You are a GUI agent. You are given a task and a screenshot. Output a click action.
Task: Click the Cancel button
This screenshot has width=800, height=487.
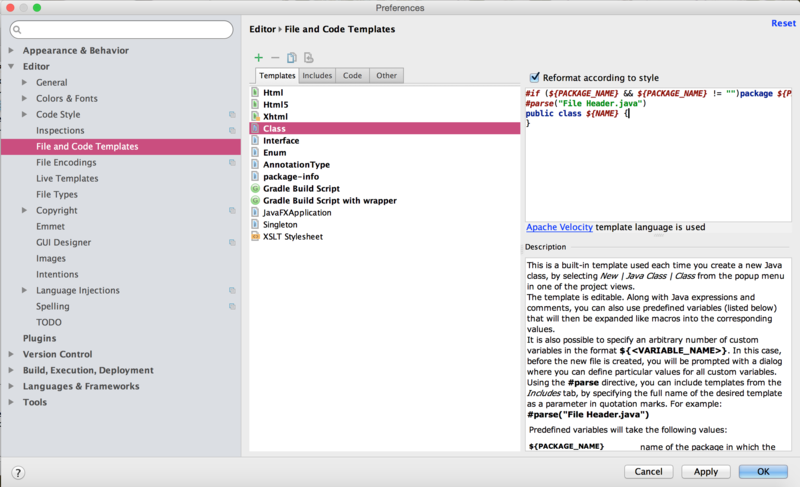point(648,472)
